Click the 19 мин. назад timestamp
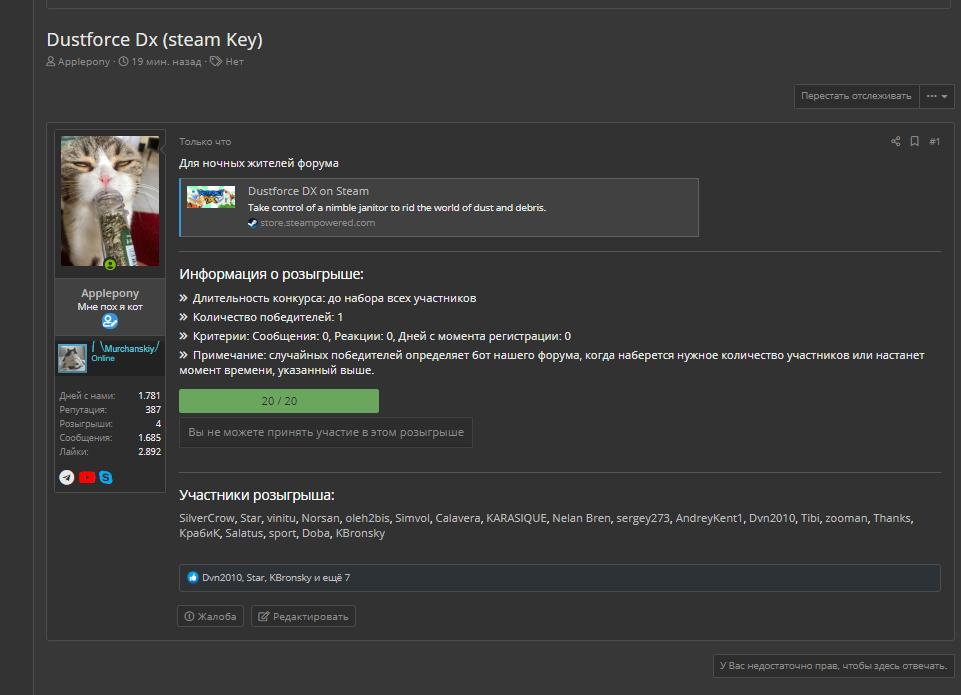Screen dimensions: 961x695 (166, 61)
